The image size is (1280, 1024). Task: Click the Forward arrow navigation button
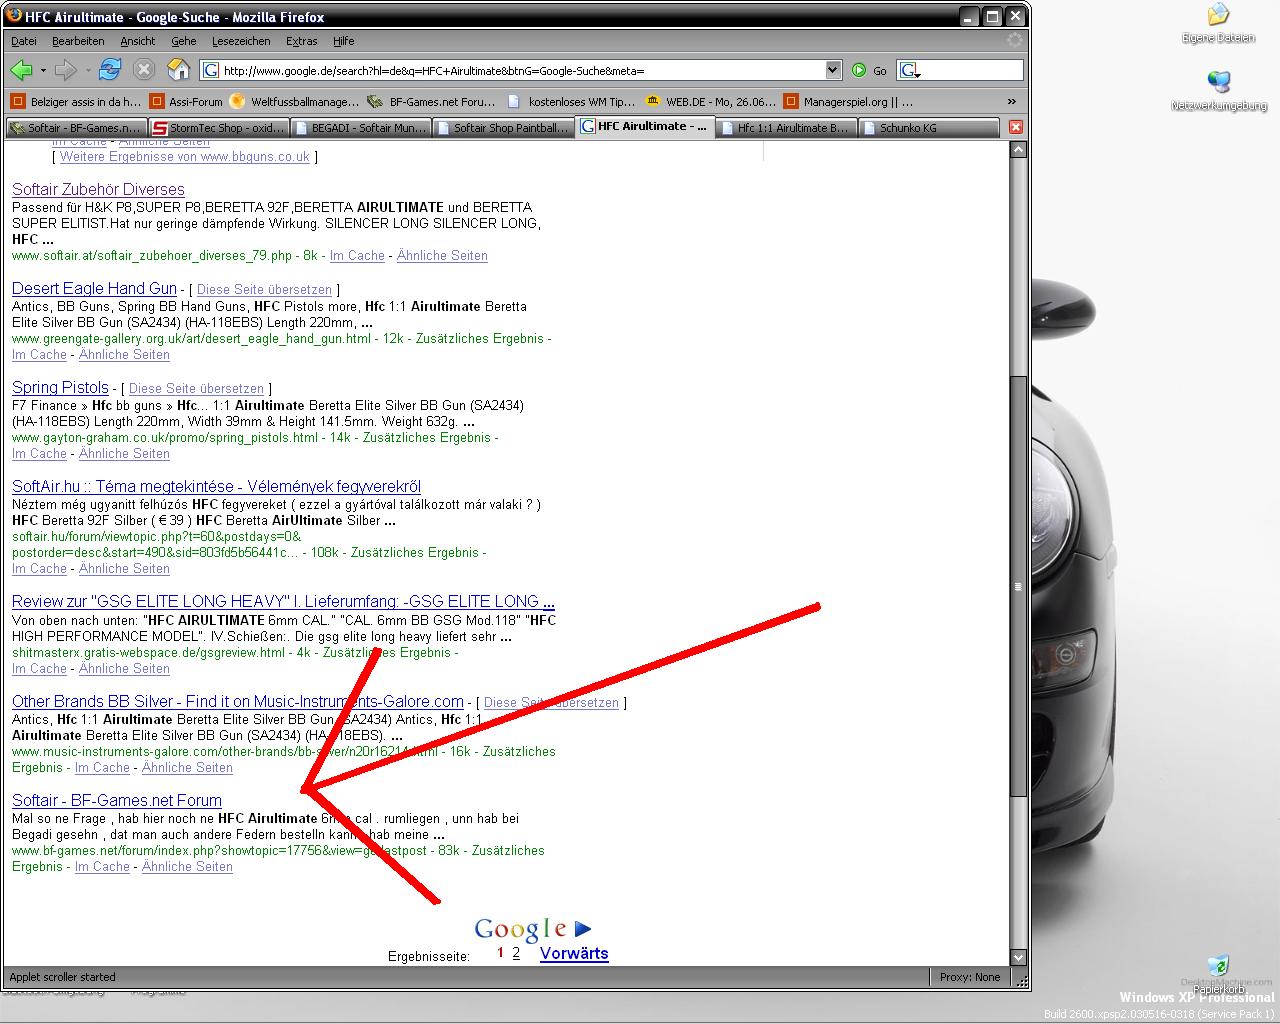(x=66, y=70)
